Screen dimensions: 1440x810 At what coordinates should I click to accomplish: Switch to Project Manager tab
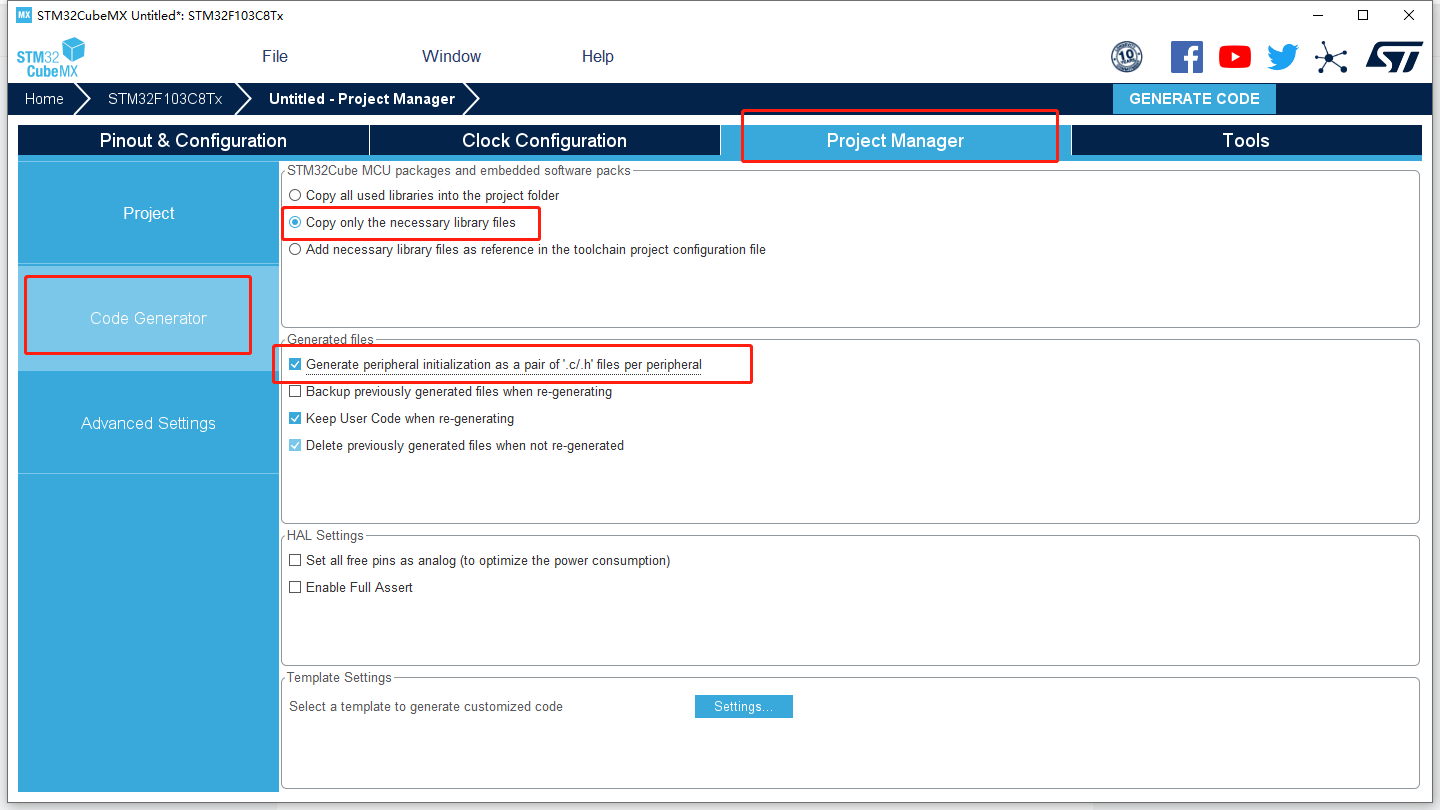pos(896,141)
